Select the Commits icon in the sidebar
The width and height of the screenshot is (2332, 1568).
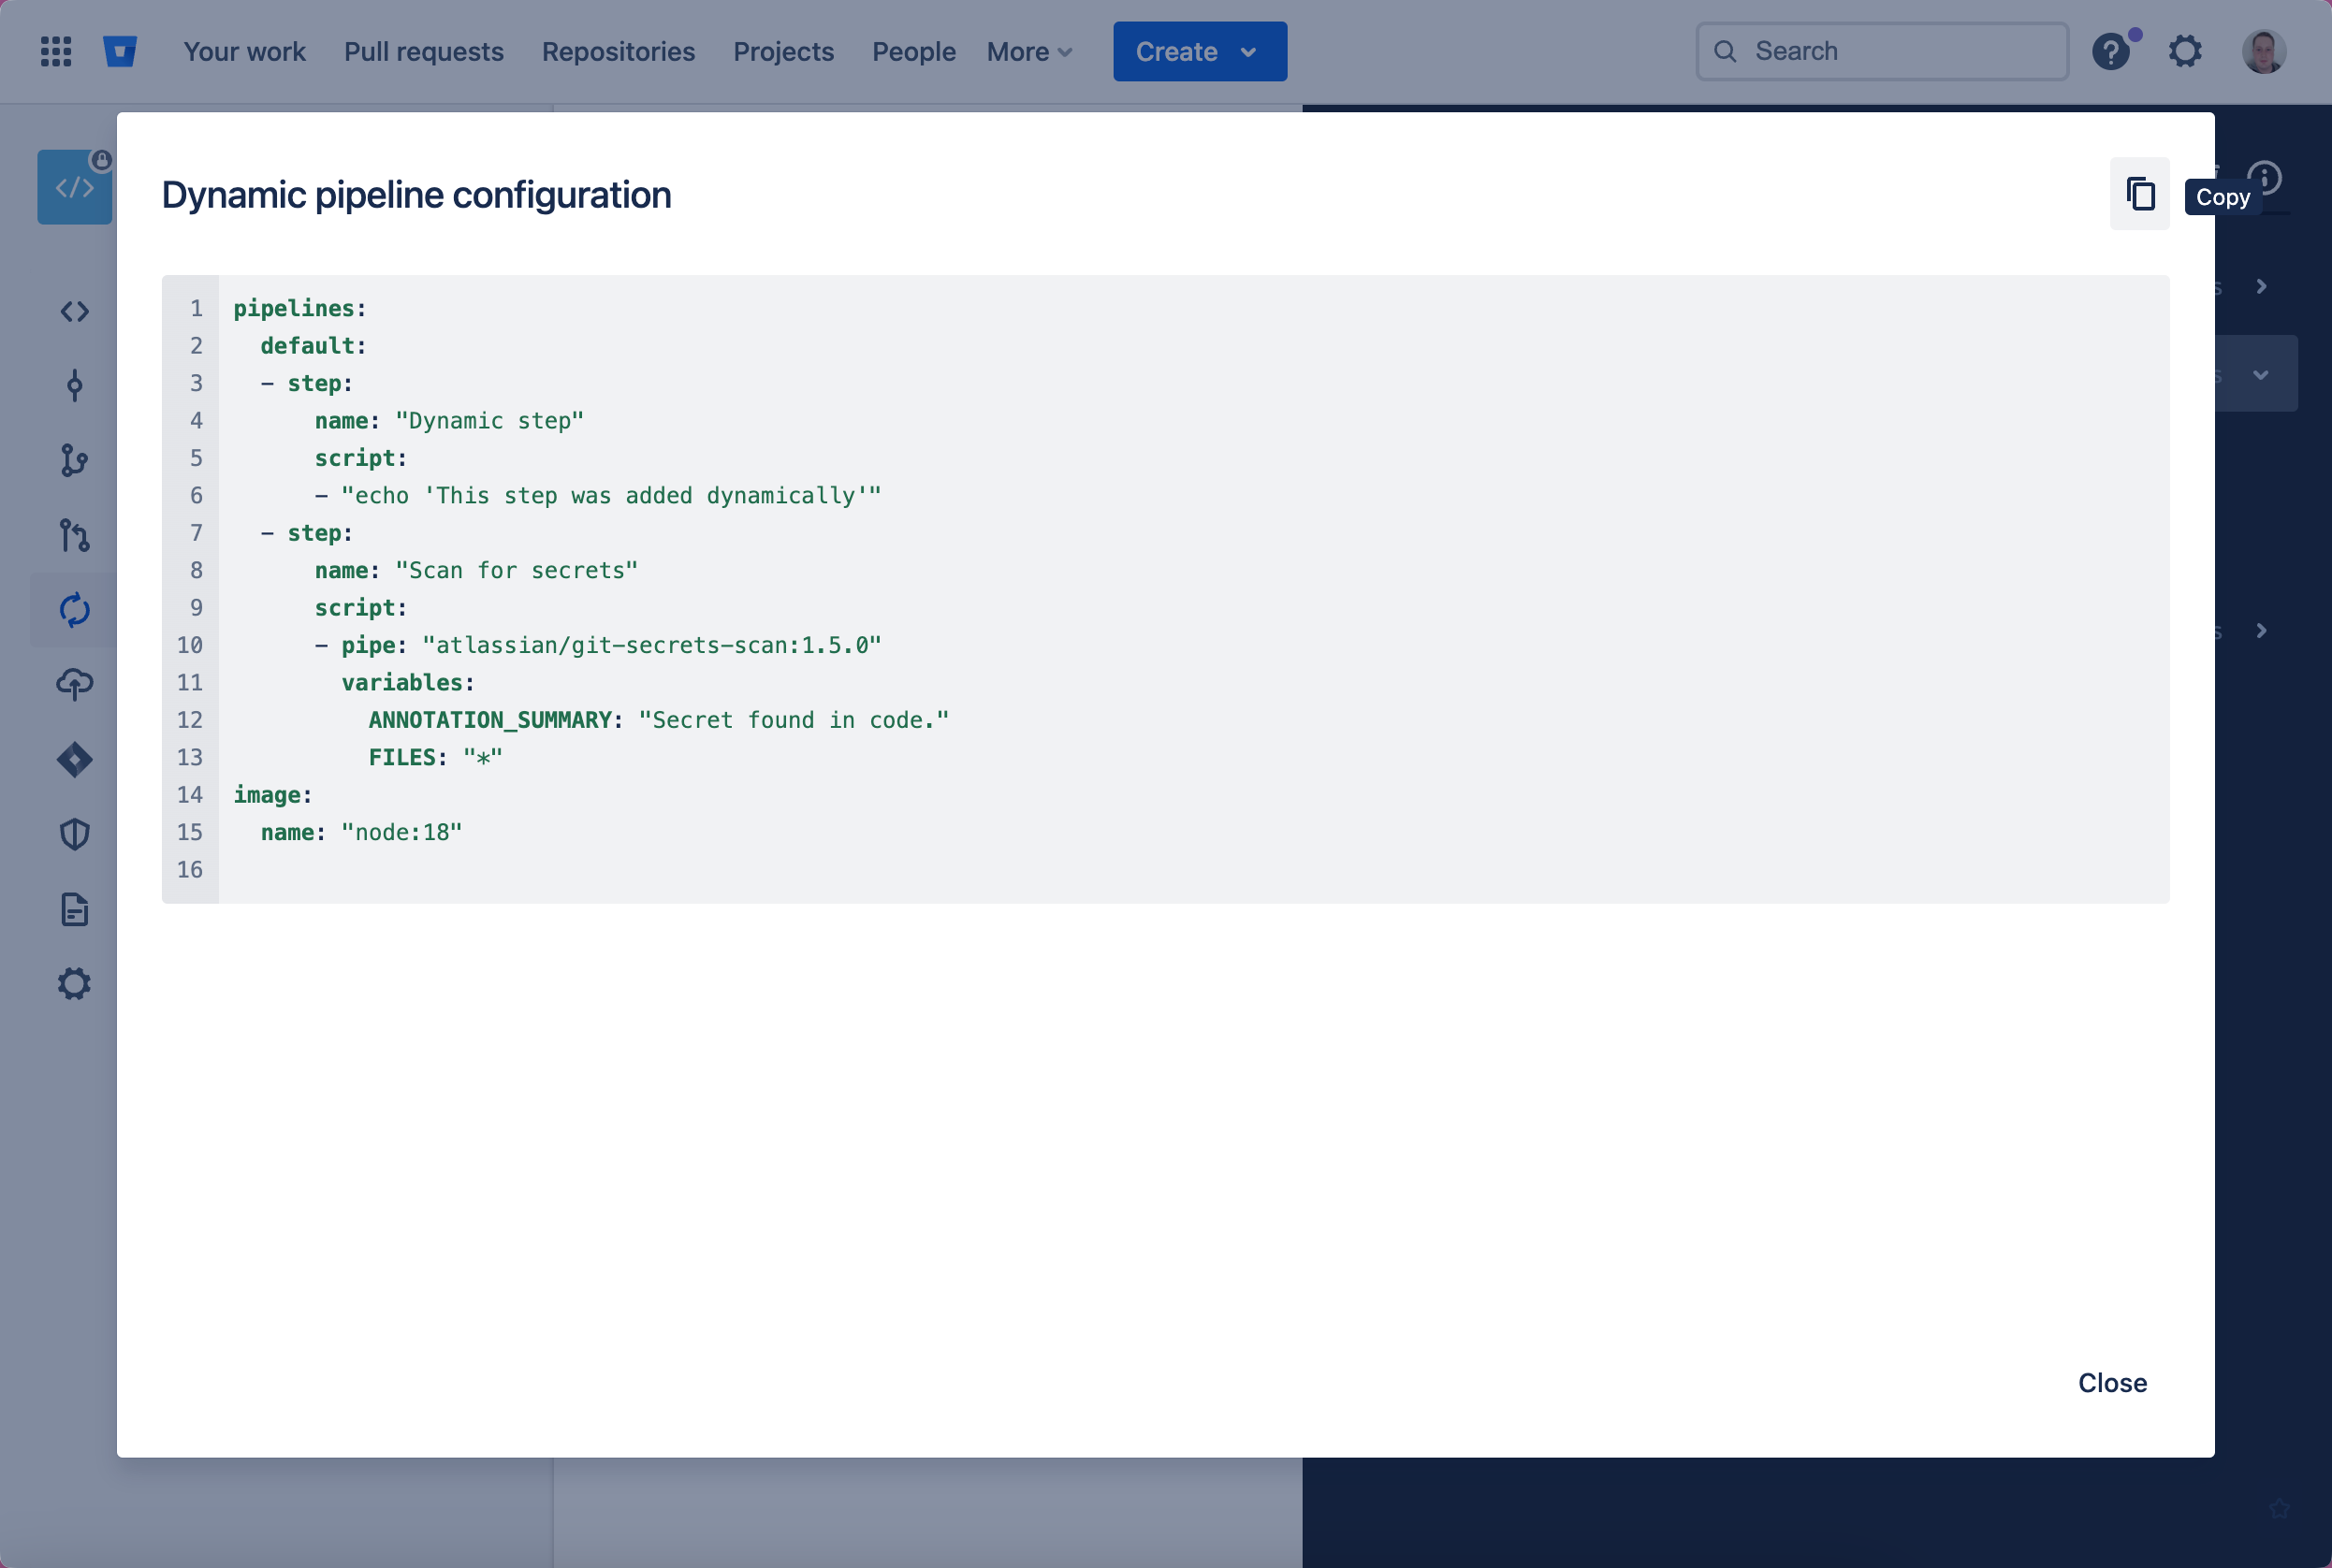click(75, 386)
